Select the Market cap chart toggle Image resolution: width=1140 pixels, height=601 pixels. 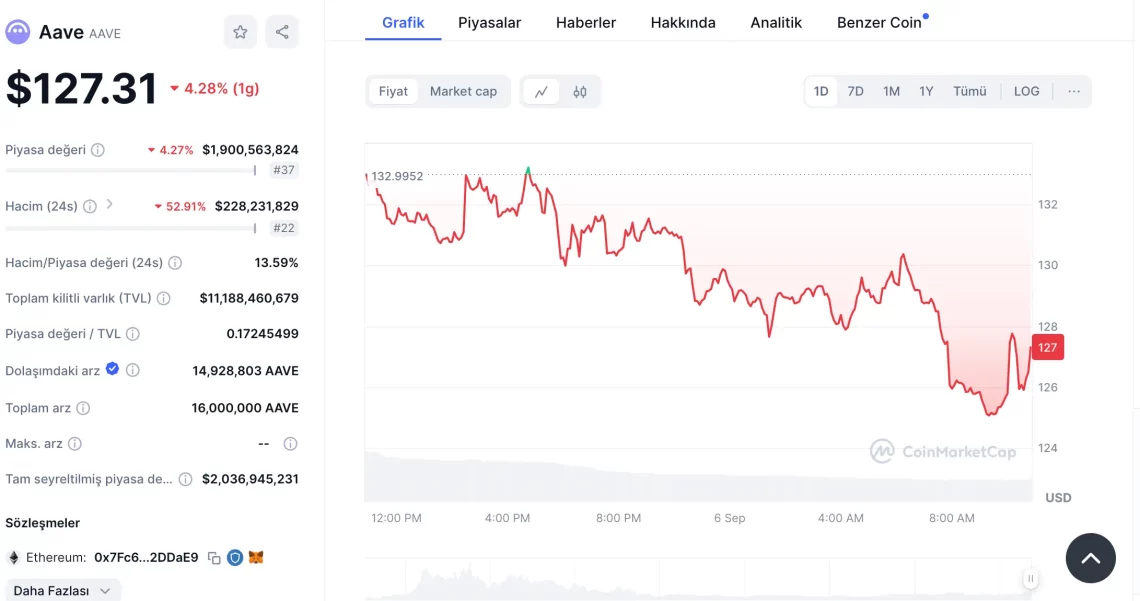pyautogui.click(x=463, y=91)
